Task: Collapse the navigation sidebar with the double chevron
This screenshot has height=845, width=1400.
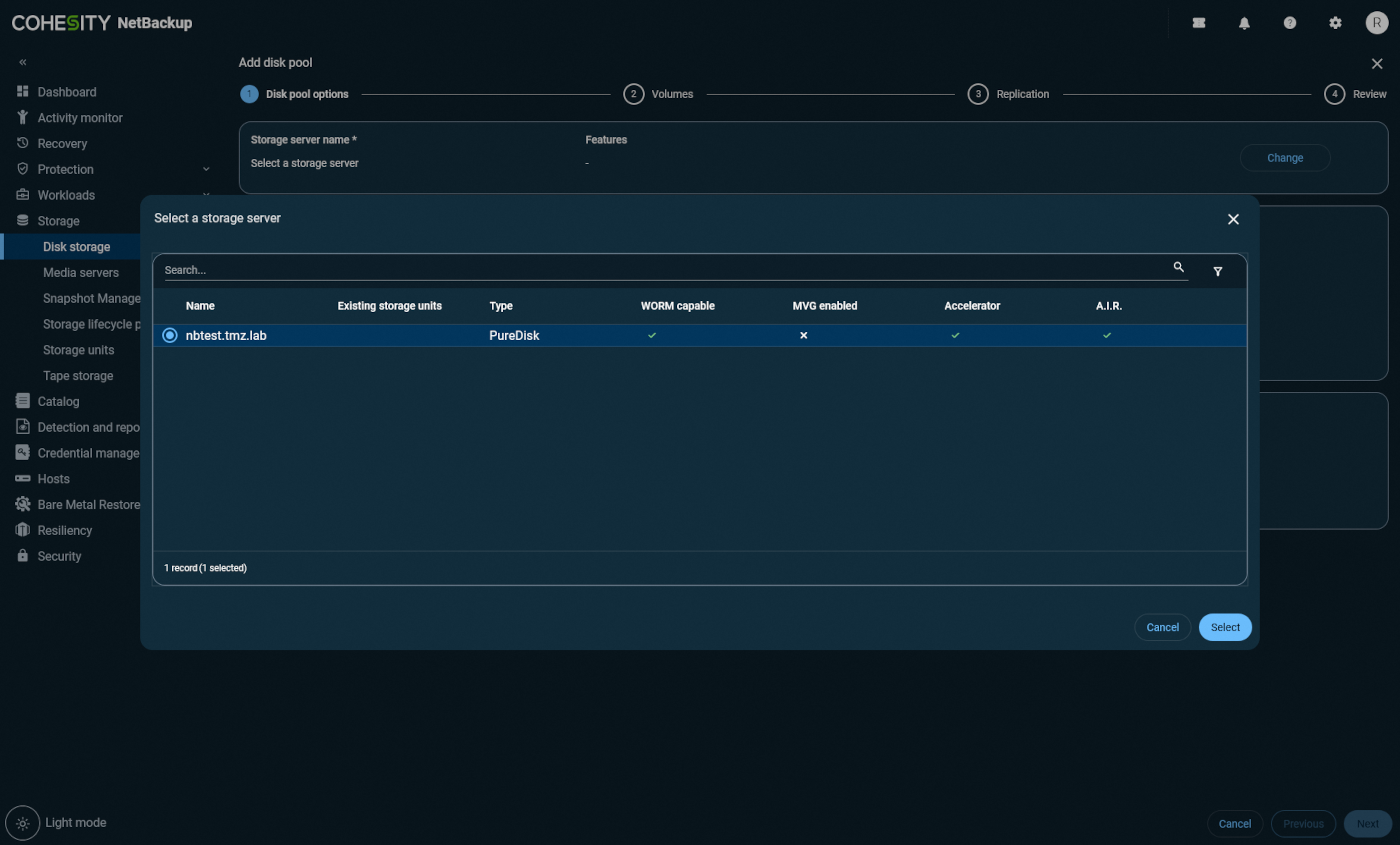Action: click(22, 61)
